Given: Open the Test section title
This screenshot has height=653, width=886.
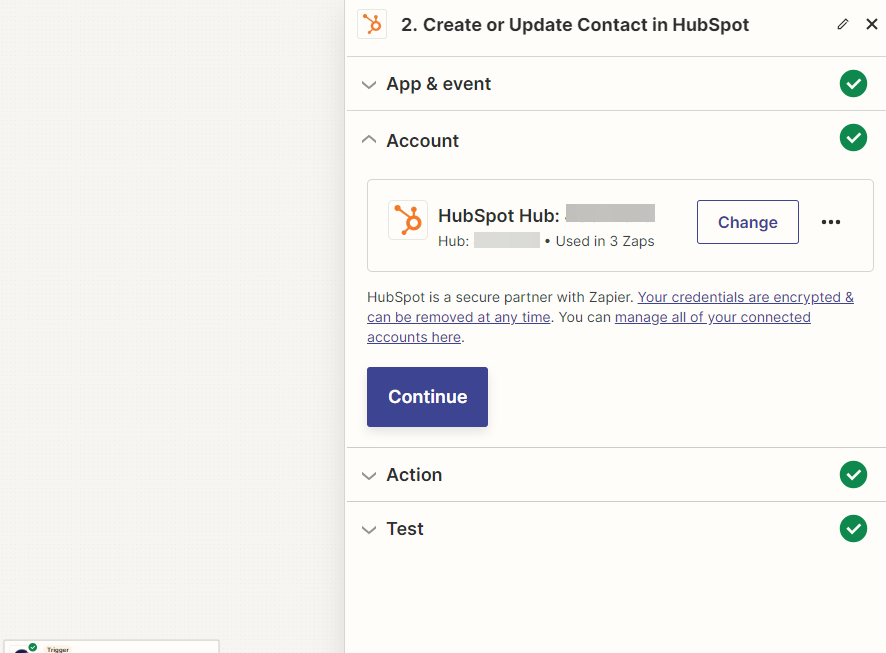Looking at the screenshot, I should coord(405,529).
